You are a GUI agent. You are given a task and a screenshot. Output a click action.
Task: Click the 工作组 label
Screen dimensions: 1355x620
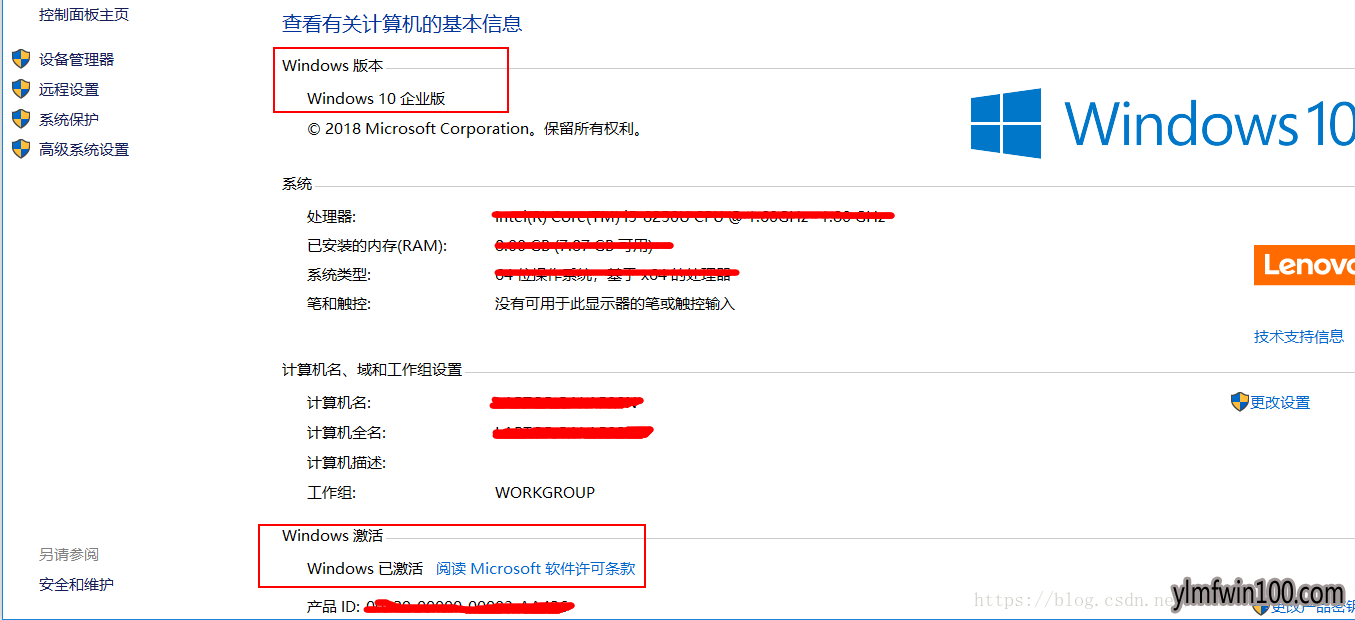(x=331, y=492)
